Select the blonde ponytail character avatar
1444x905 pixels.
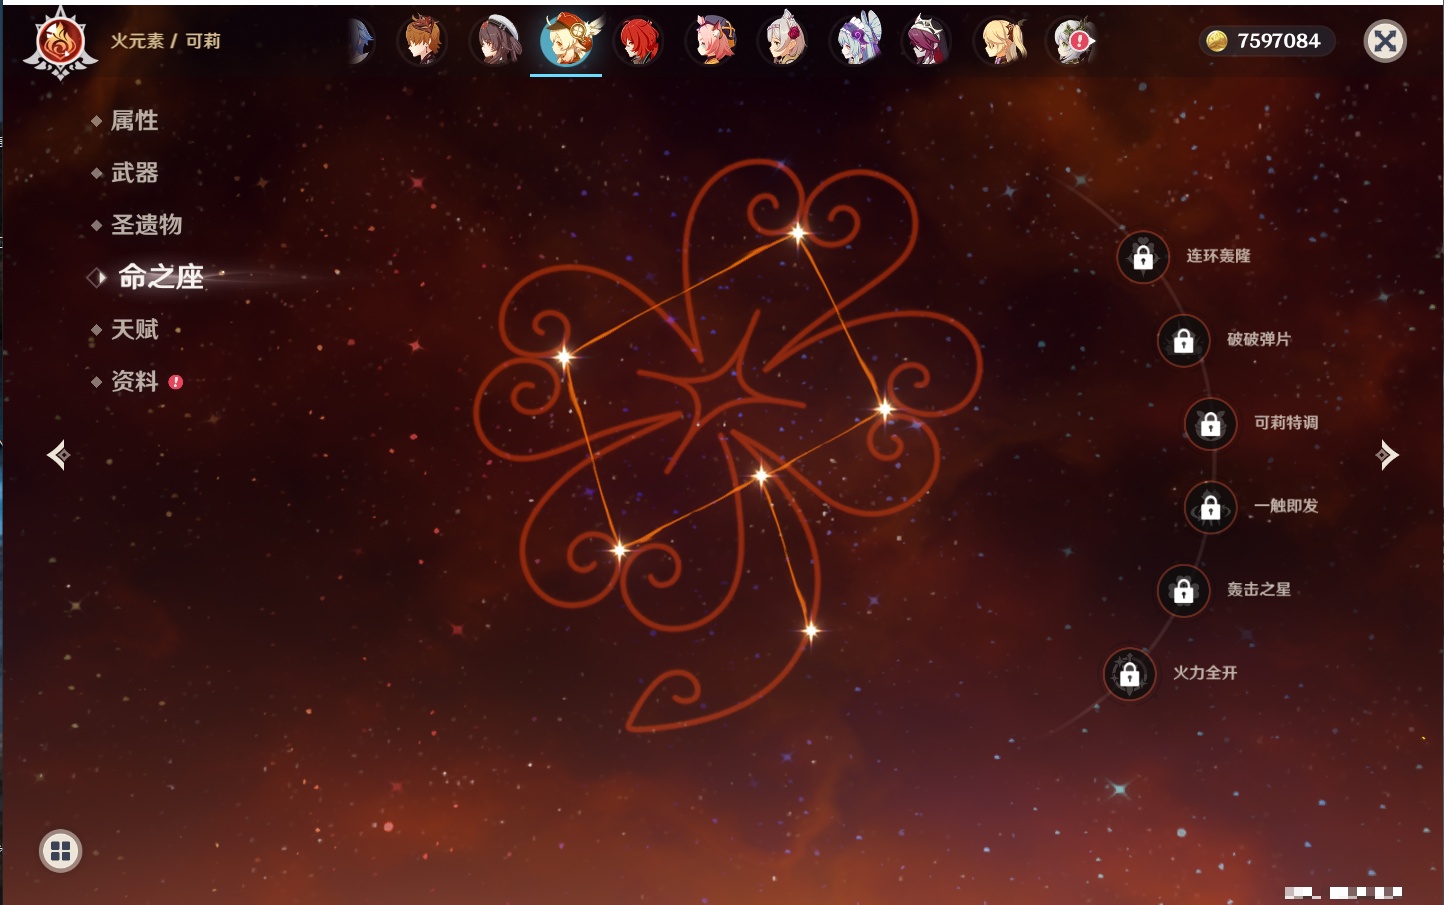1002,41
